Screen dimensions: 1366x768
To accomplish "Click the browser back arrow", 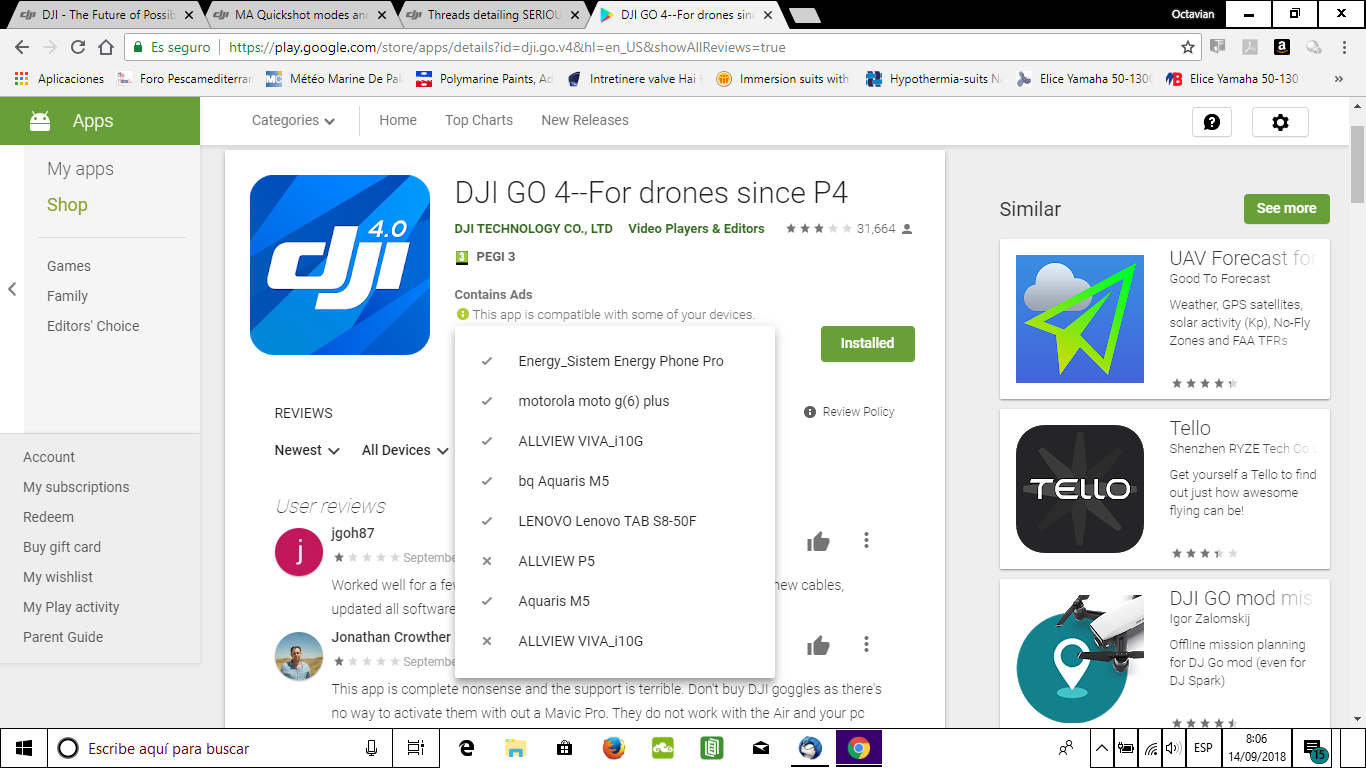I will pyautogui.click(x=22, y=47).
